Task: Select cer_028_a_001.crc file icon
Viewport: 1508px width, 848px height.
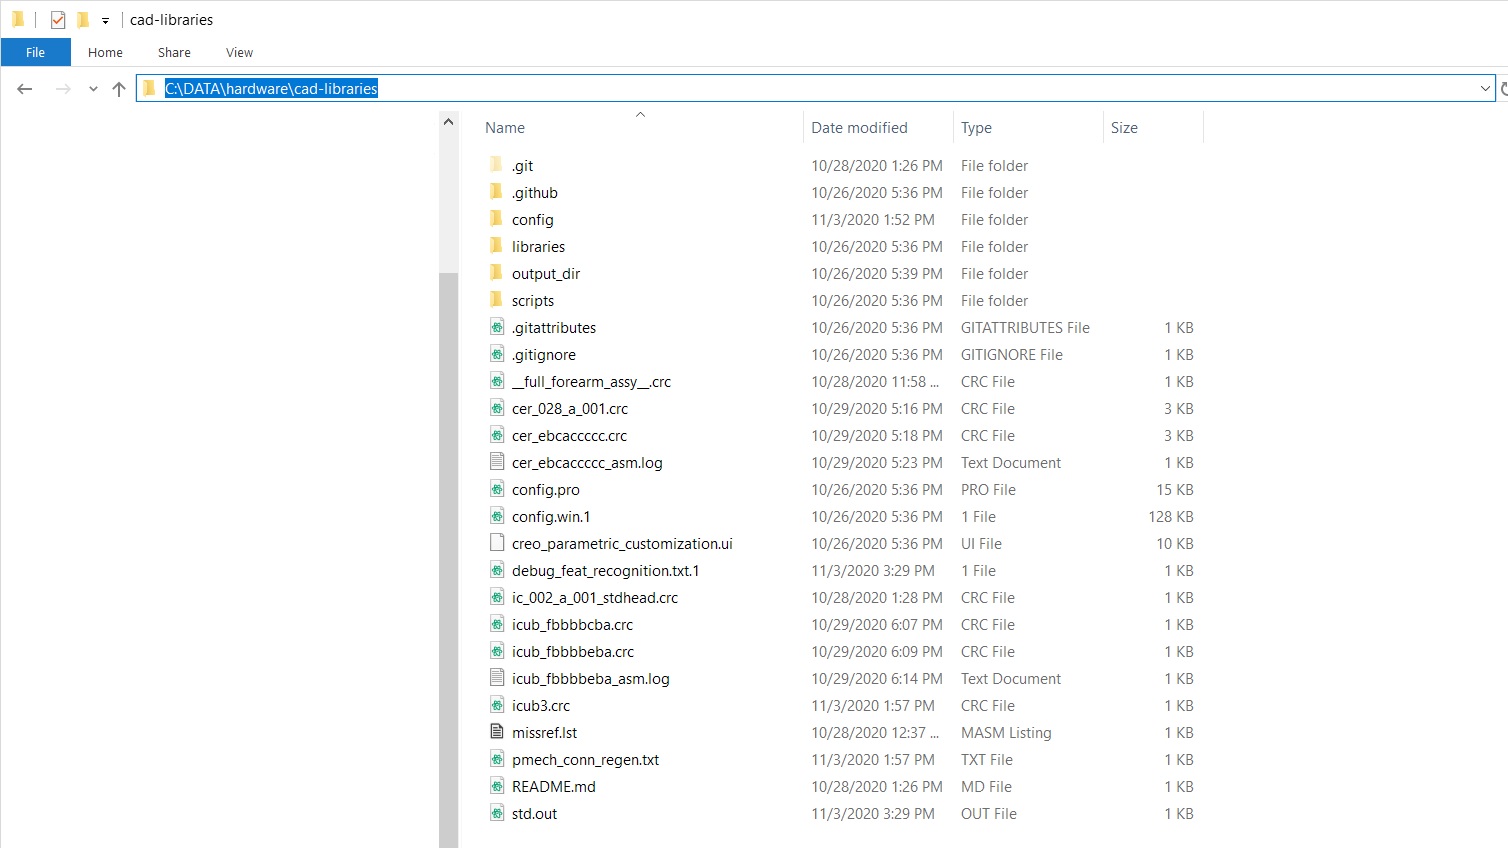Action: 497,408
